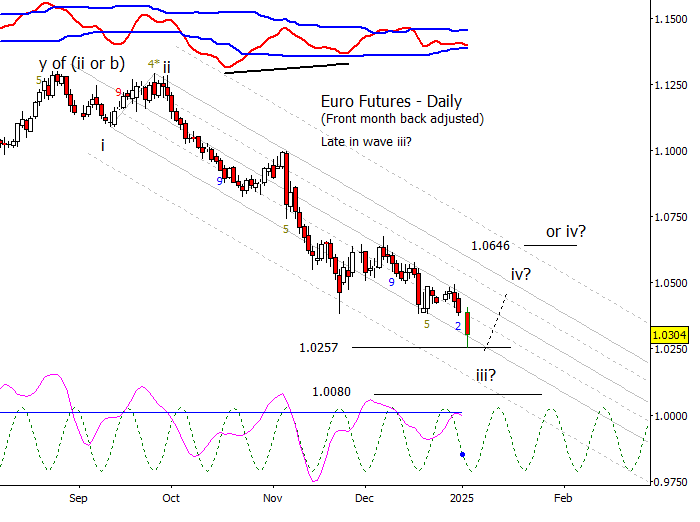Click the Sep month label on time axis
The height and width of the screenshot is (522, 700).
pyautogui.click(x=78, y=498)
